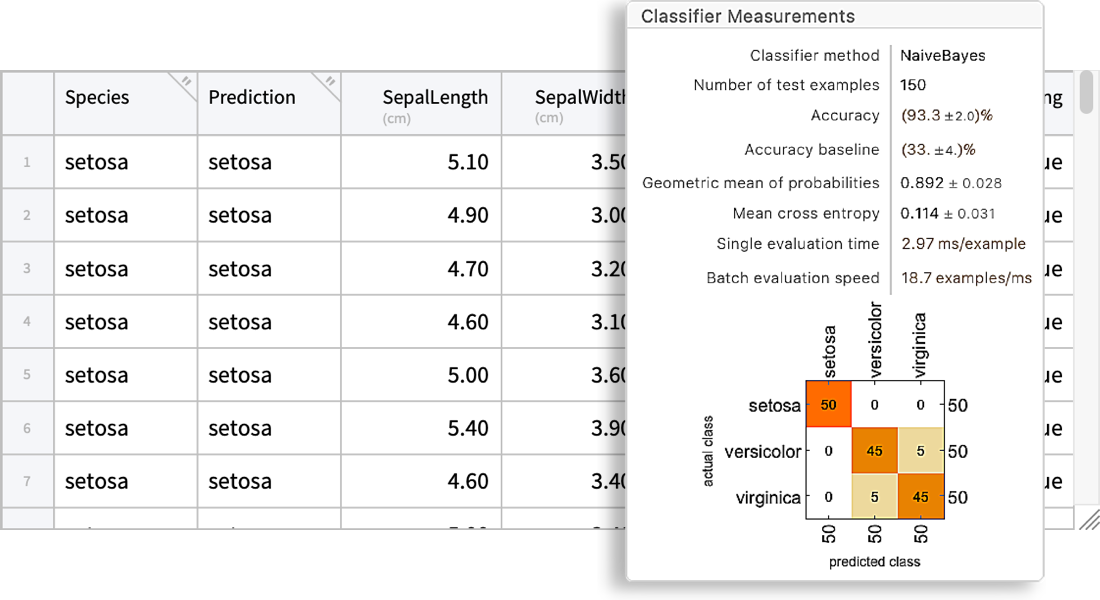The image size is (1100, 600).
Task: Click the NaiveBayes classifier method value
Action: pos(942,56)
